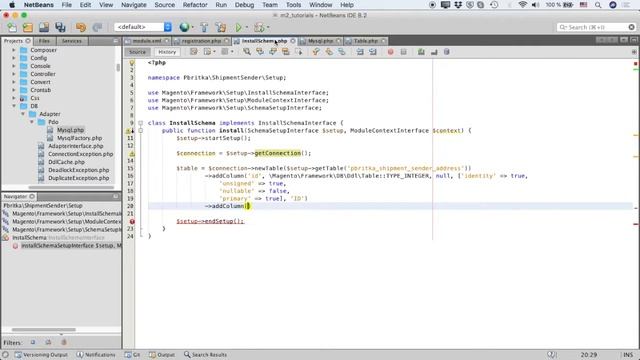Expand the Console folder
Viewport: 640px width, 360px height.
[13, 66]
